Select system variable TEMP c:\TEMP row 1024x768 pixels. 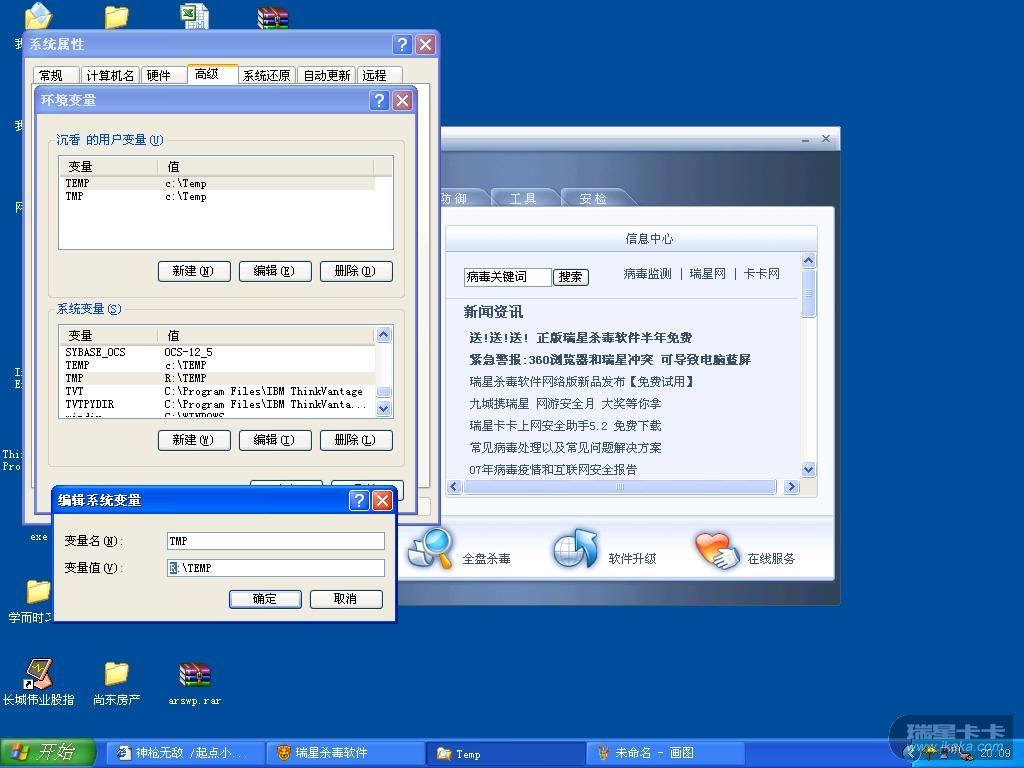[x=218, y=365]
